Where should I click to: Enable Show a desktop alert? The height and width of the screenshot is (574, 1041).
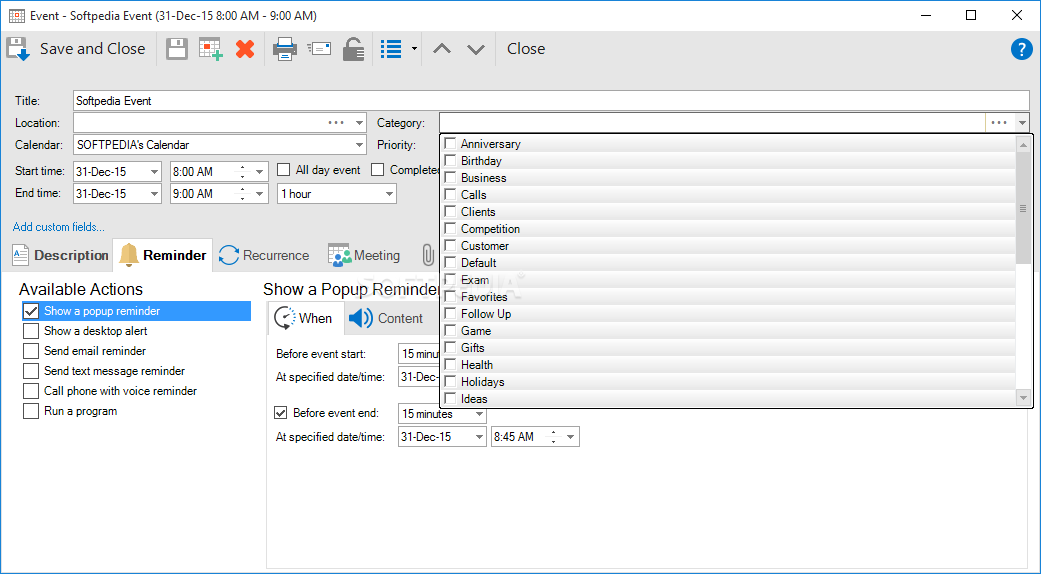pos(31,330)
